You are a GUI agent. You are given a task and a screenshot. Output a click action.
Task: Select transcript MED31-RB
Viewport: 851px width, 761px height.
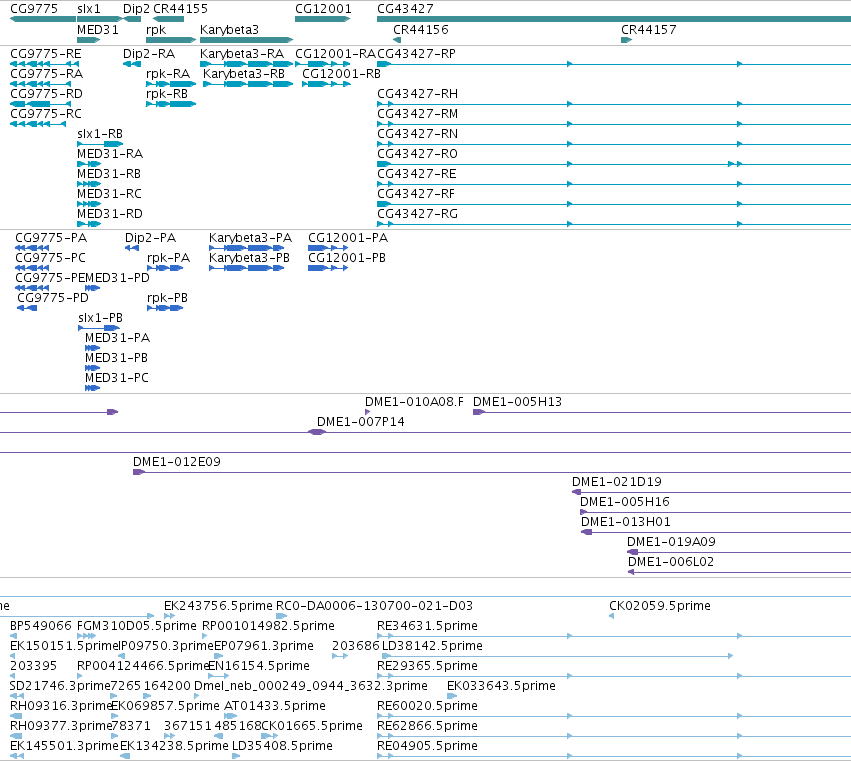pos(109,174)
